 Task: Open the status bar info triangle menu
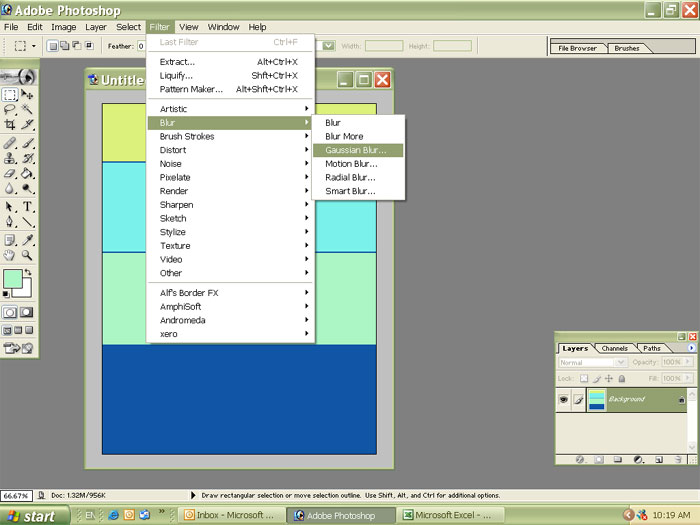[193, 495]
